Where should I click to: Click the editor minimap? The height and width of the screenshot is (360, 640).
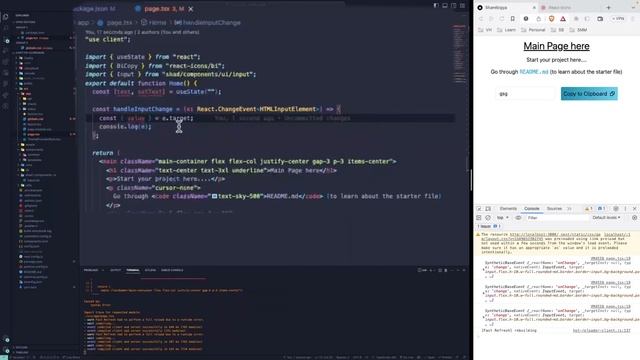pyautogui.click(x=459, y=53)
